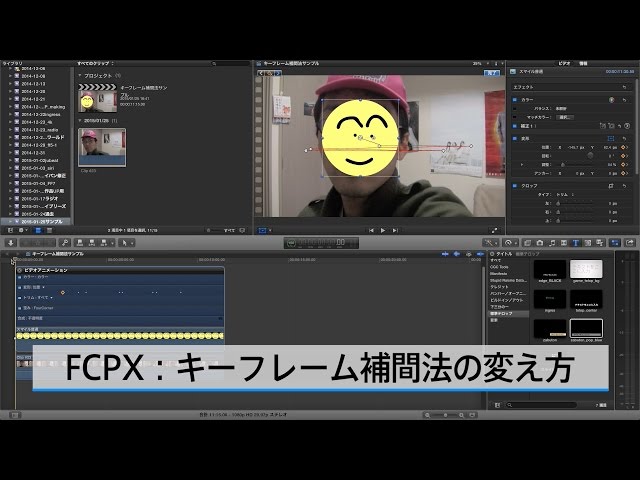Adjust the 調整 scale slider handle
The height and width of the screenshot is (480, 640).
[563, 165]
